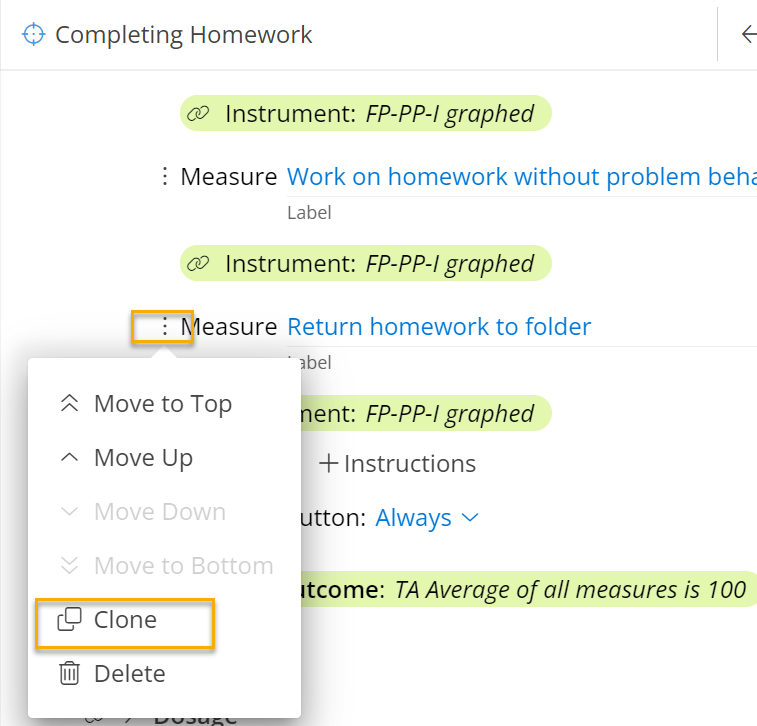757x726 pixels.
Task: Click the Delete trash icon
Action: tap(69, 674)
